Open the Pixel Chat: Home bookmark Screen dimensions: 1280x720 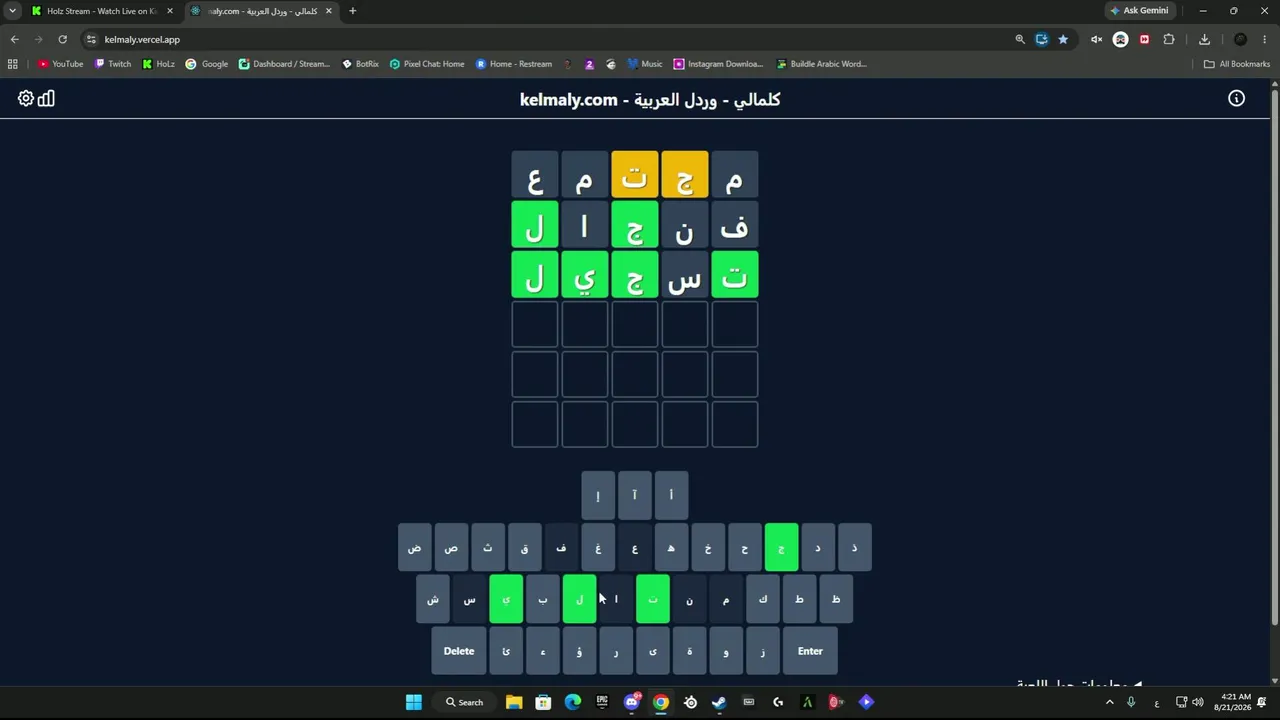pyautogui.click(x=427, y=64)
